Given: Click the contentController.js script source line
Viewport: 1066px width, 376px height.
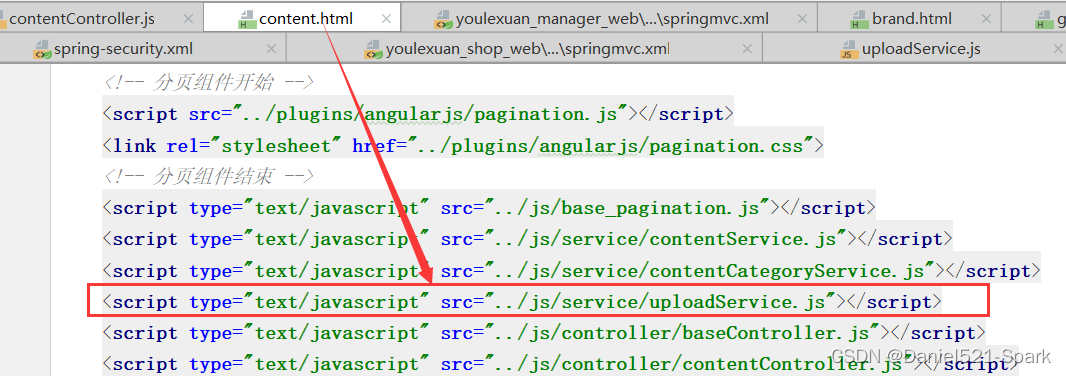Looking at the screenshot, I should (x=561, y=364).
